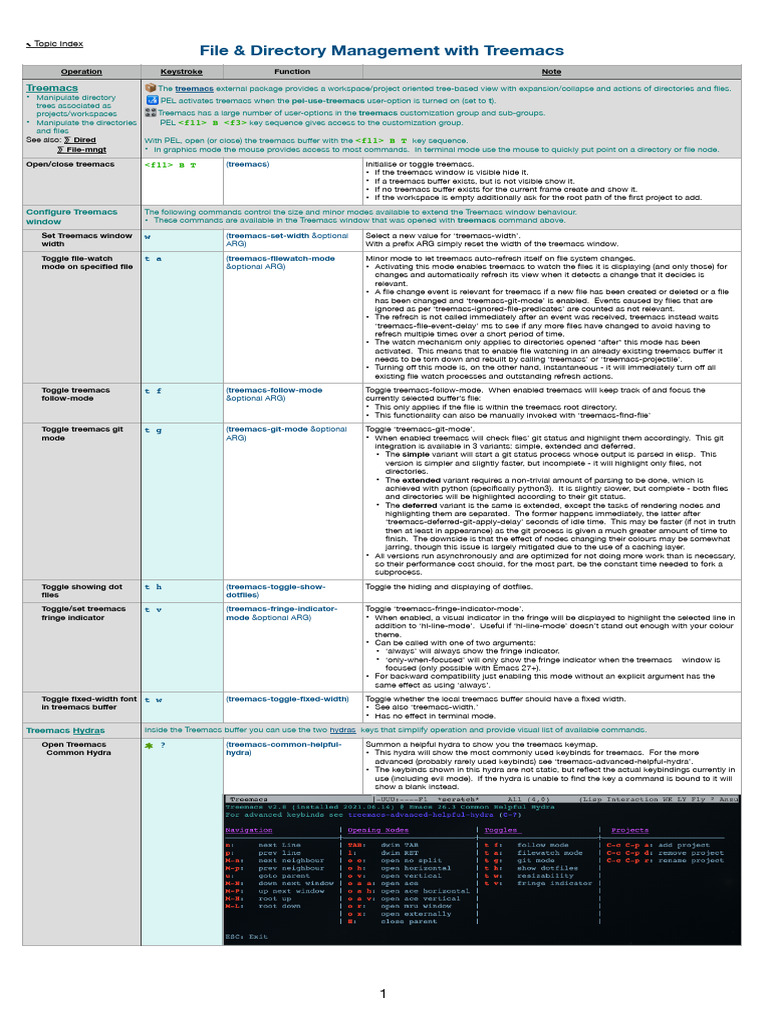
Task: Open treemacs-set-width function link
Action: click(x=287, y=240)
